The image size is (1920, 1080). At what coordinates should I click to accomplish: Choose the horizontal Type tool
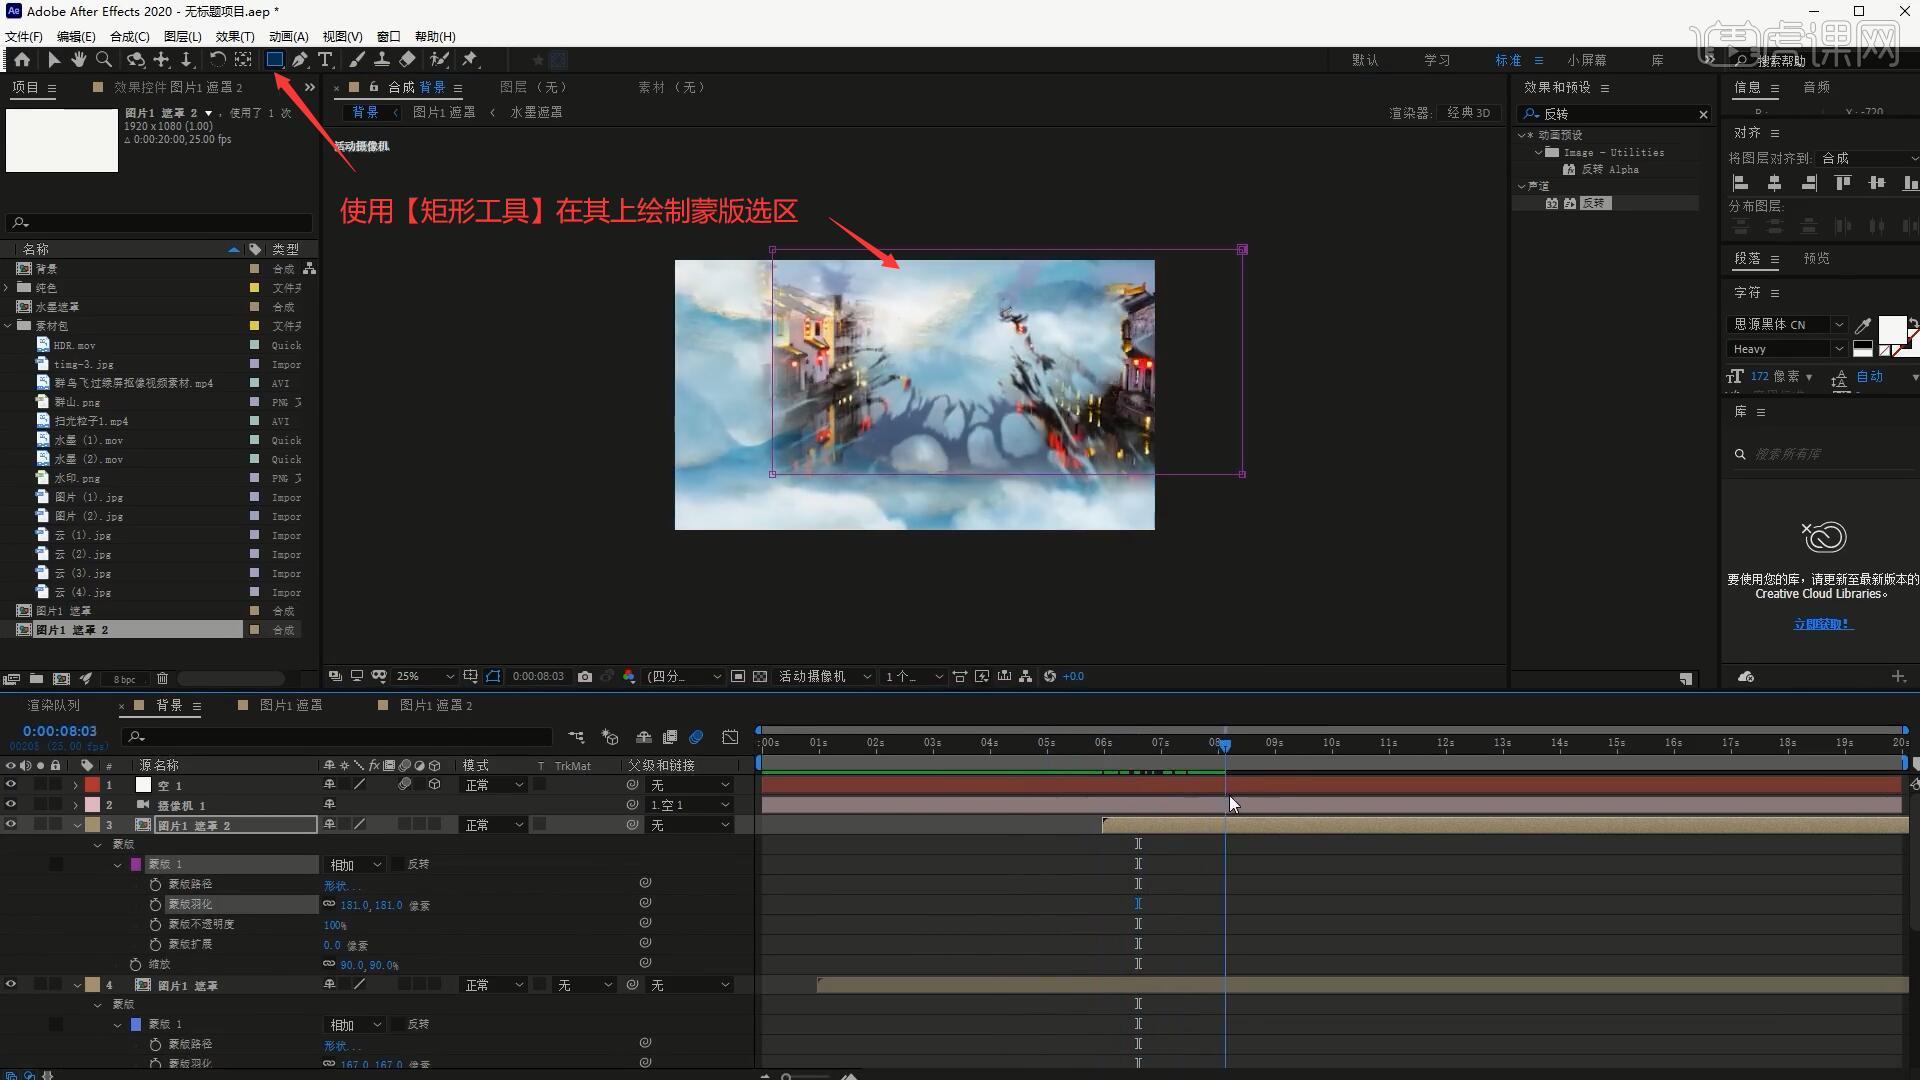(325, 60)
